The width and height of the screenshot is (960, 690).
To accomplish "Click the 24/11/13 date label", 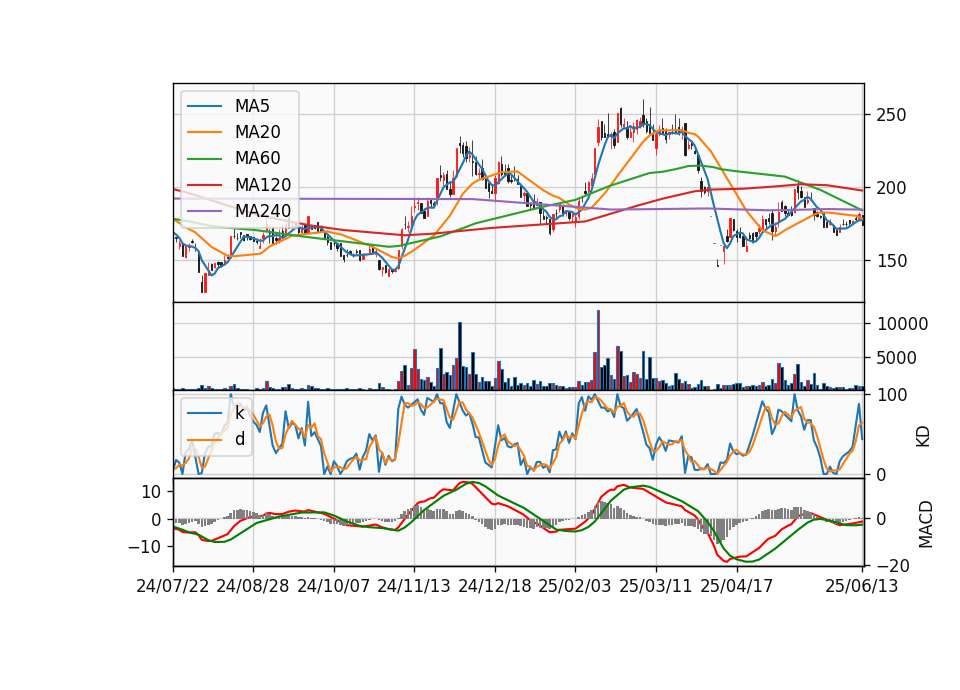I will [414, 586].
